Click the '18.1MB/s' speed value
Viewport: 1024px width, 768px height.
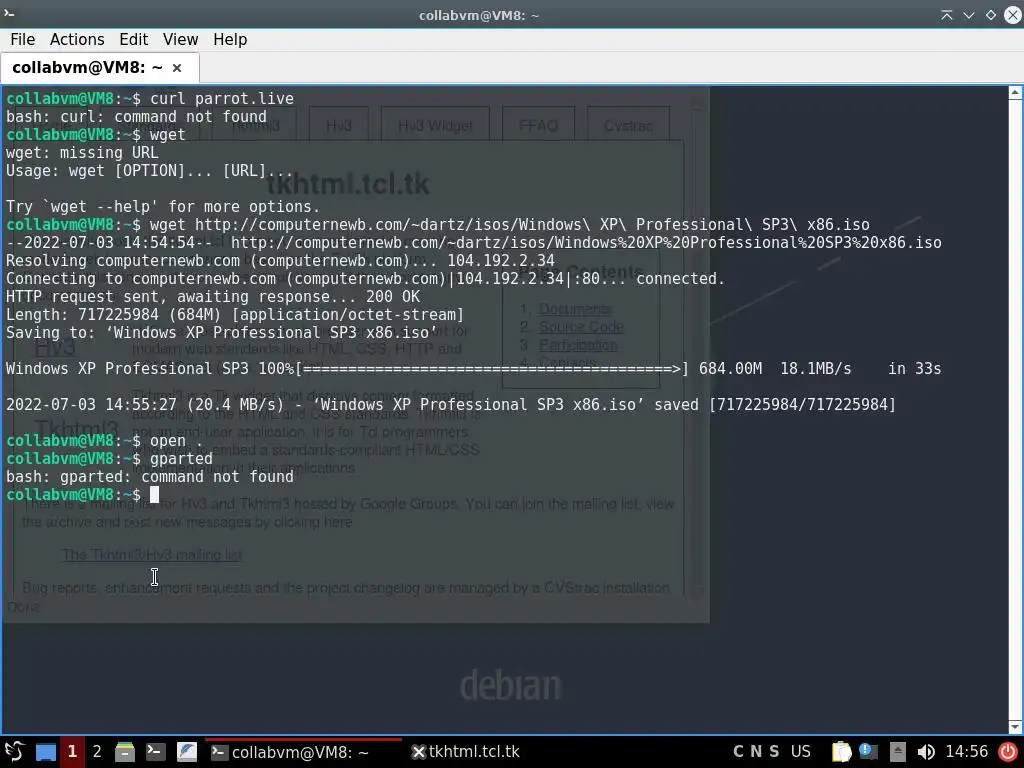tap(816, 369)
